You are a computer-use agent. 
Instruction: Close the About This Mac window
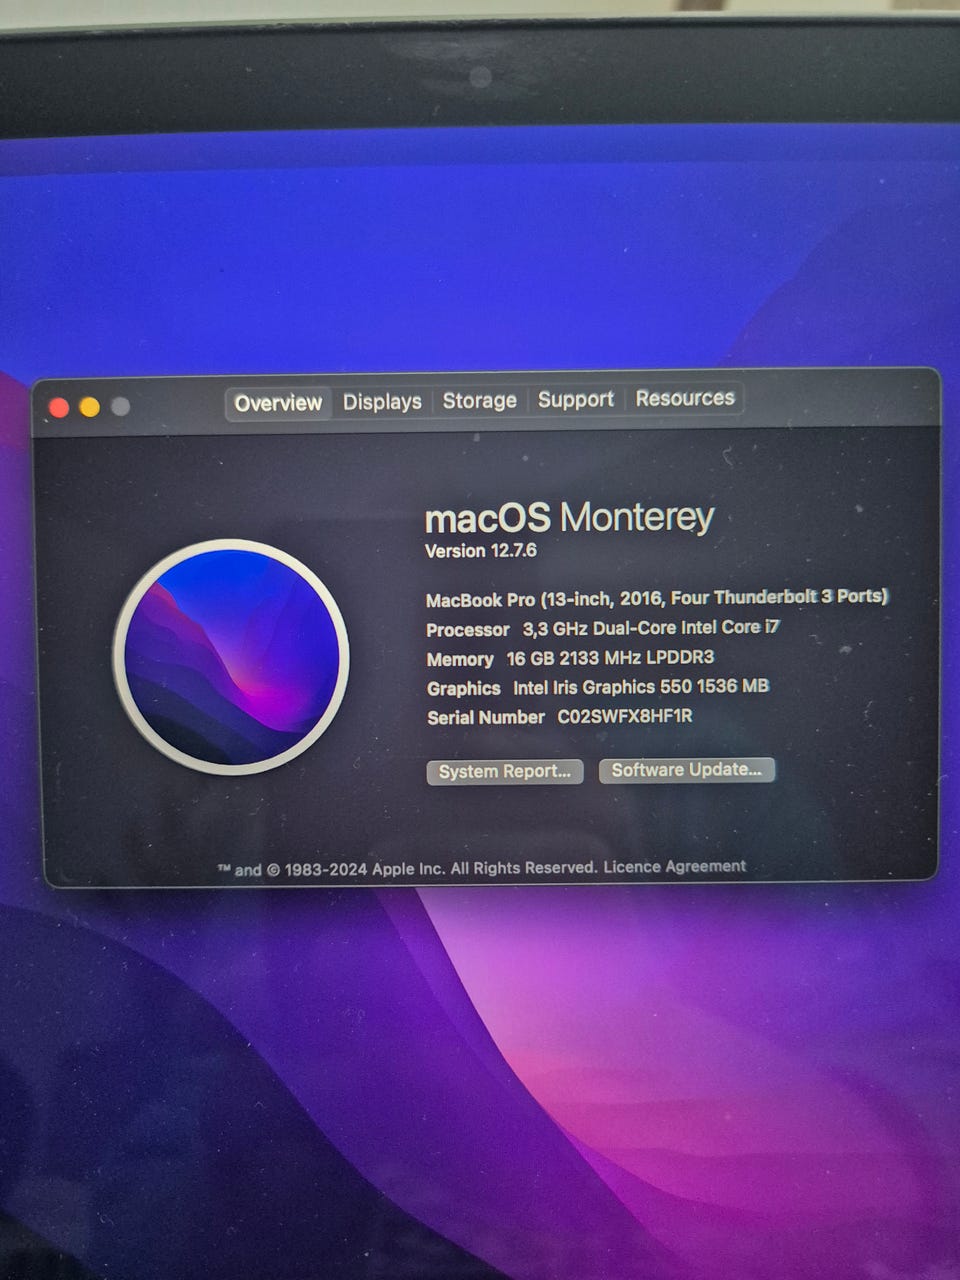pos(59,407)
